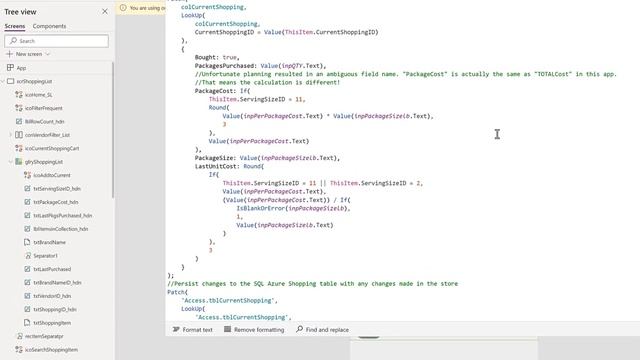
Task: Select the icoAddtoCurrent icon control
Action: tap(27, 175)
